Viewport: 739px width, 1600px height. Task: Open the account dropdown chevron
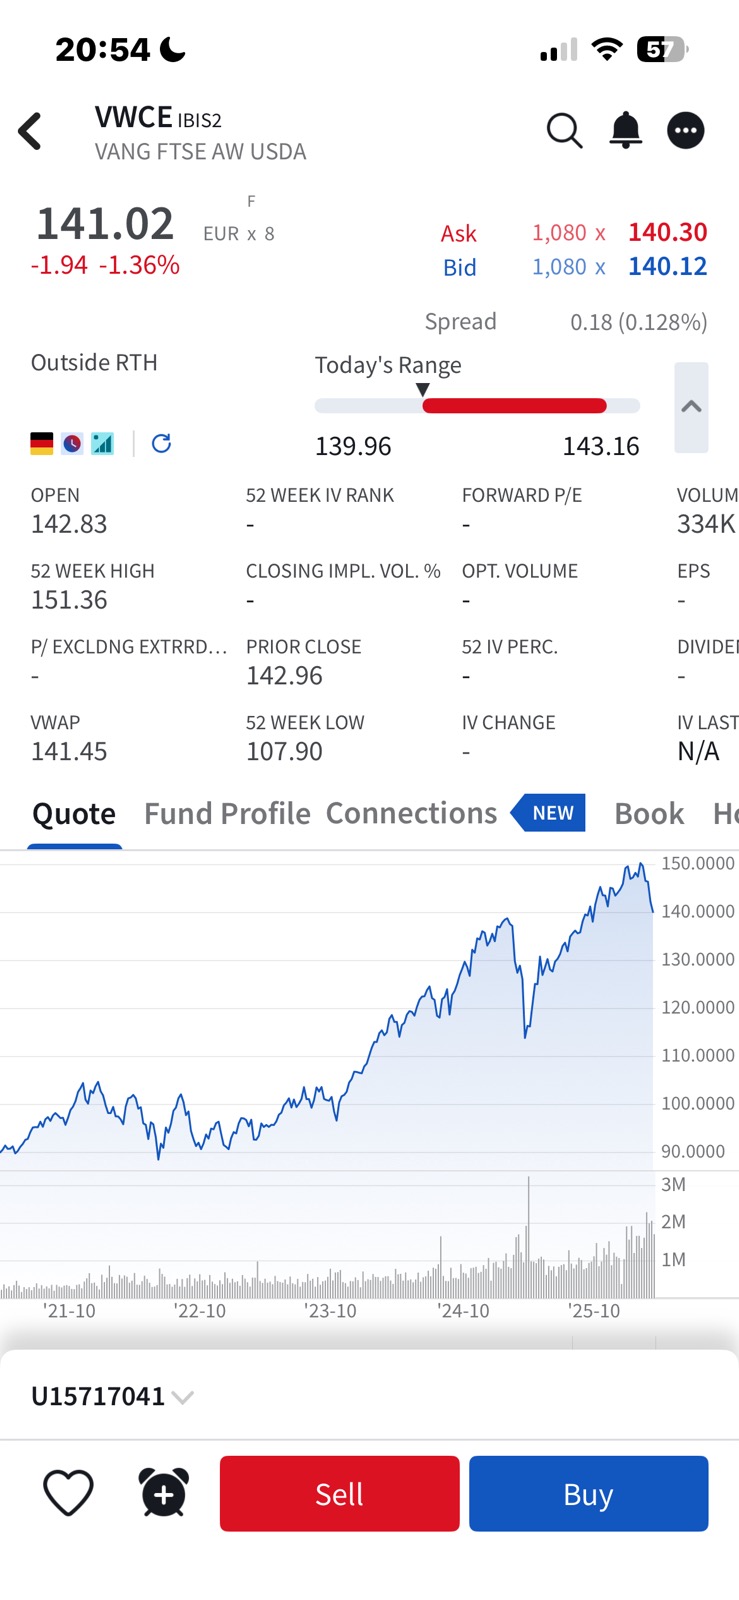coord(182,1397)
